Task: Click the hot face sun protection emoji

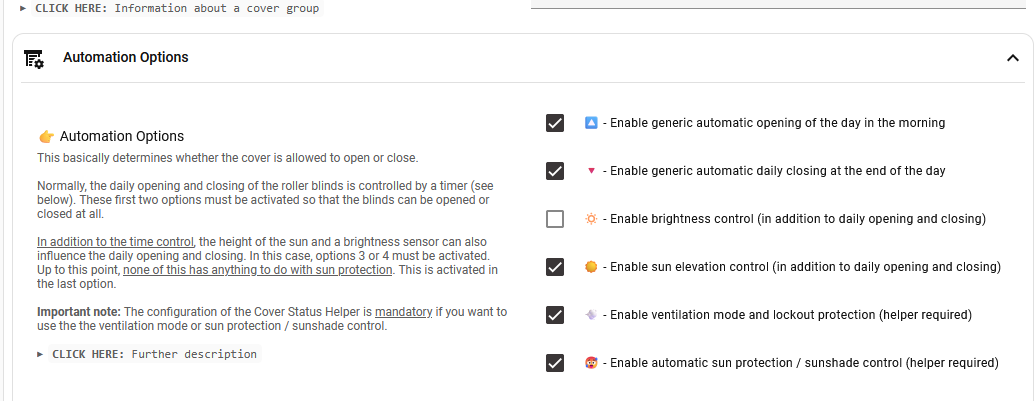Action: 591,363
